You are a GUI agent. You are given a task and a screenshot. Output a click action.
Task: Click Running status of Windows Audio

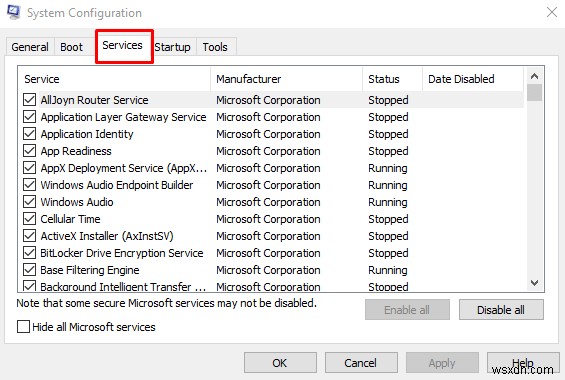tap(388, 202)
